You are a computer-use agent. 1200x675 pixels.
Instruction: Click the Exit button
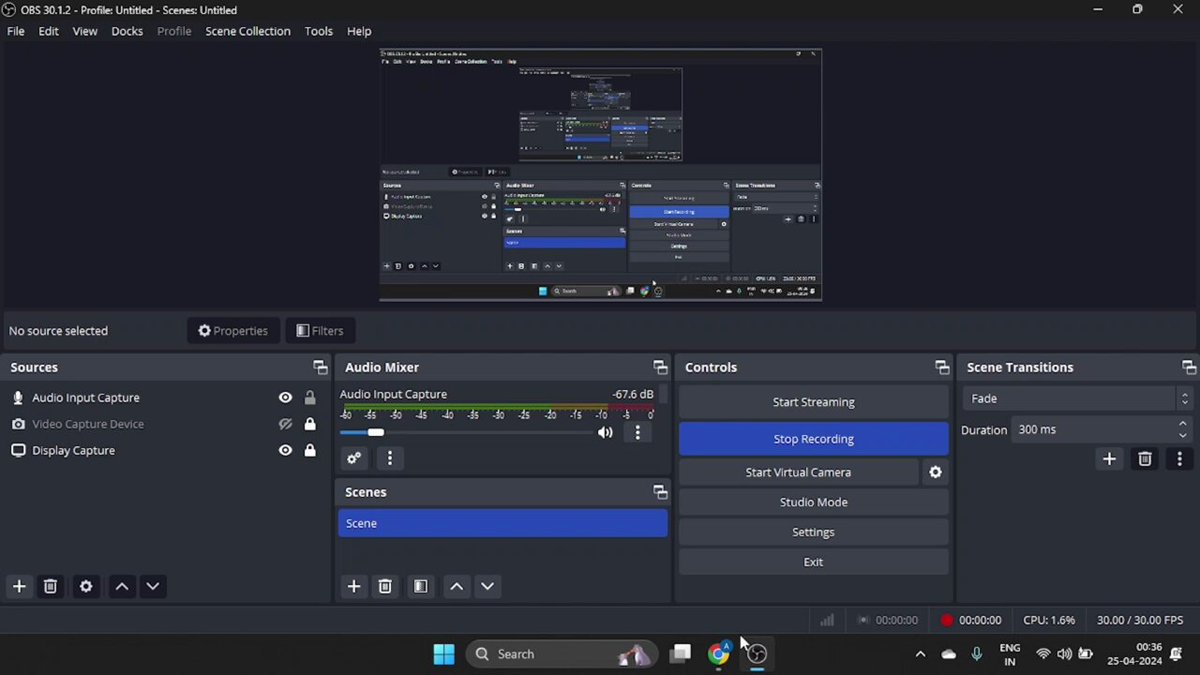[x=814, y=562]
